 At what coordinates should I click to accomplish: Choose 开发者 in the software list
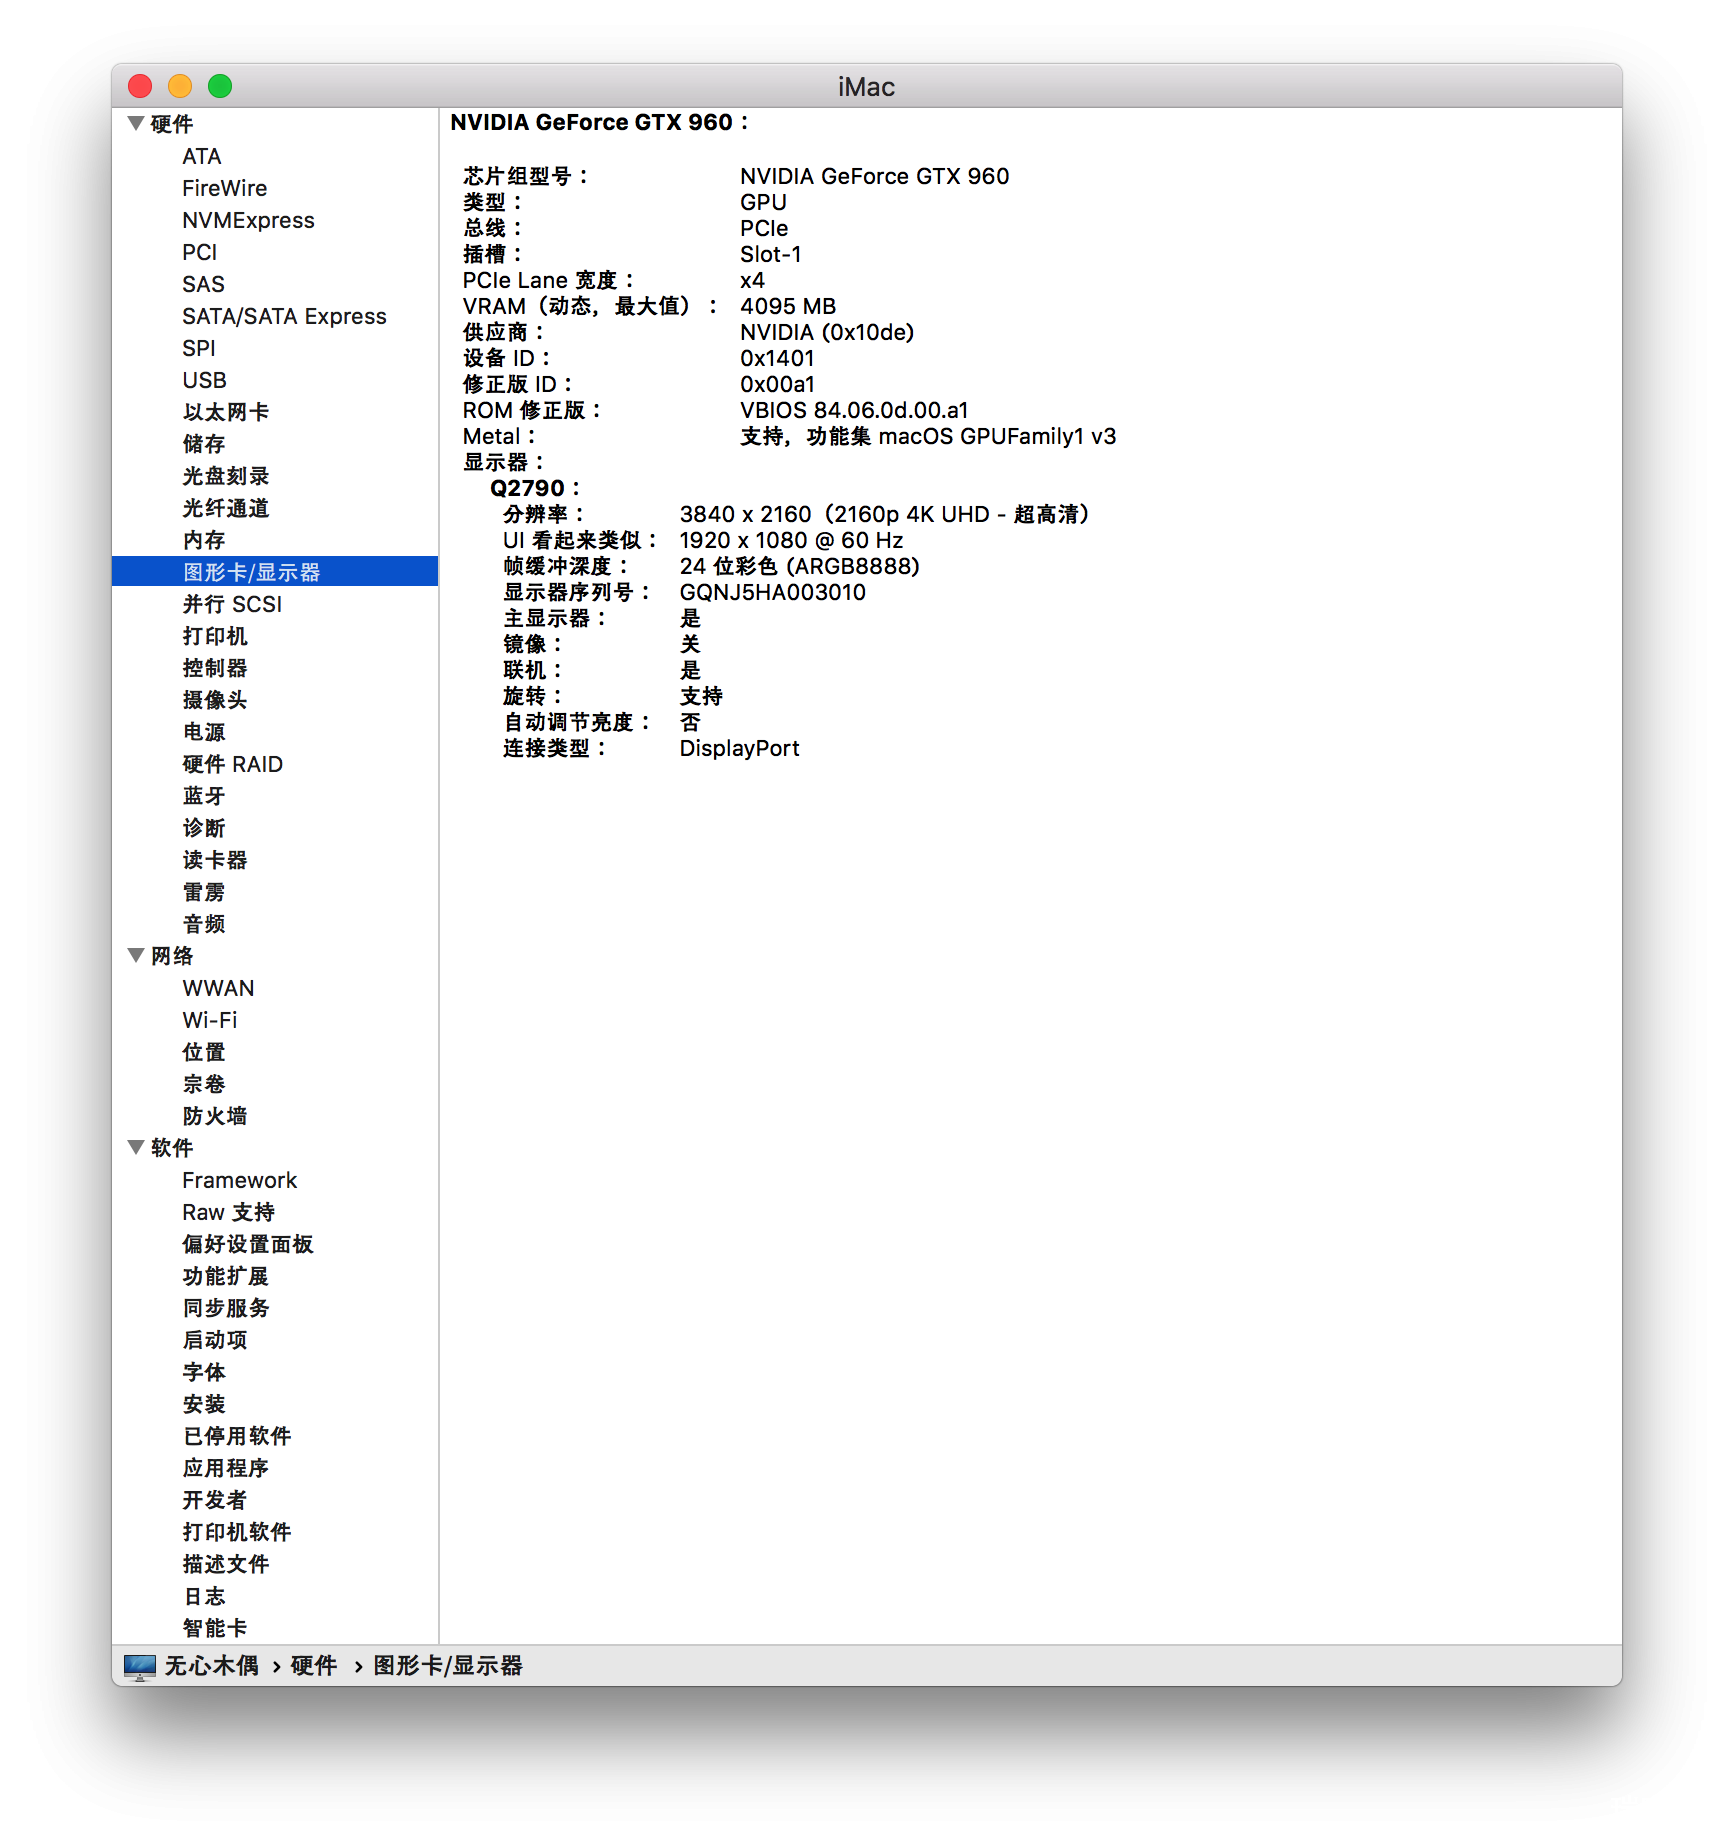tap(215, 1500)
